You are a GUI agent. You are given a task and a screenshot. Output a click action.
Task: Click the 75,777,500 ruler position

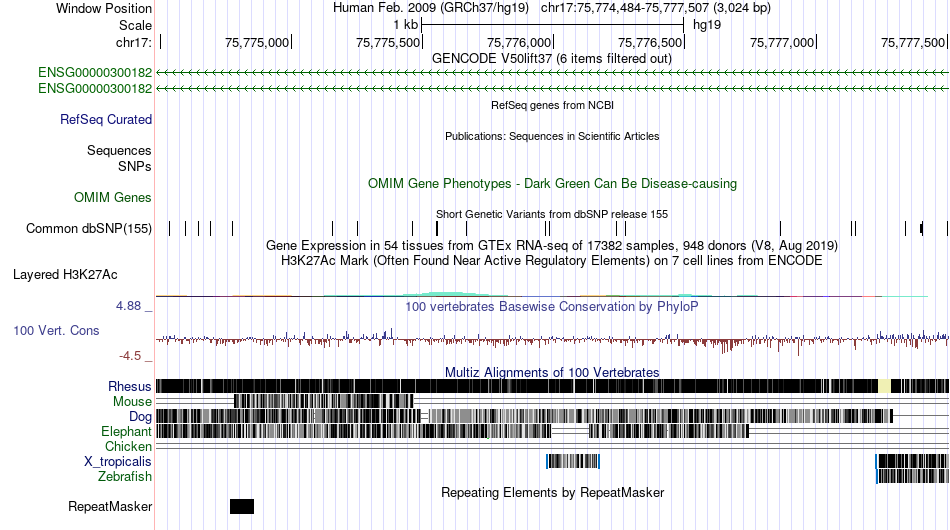pyautogui.click(x=913, y=42)
